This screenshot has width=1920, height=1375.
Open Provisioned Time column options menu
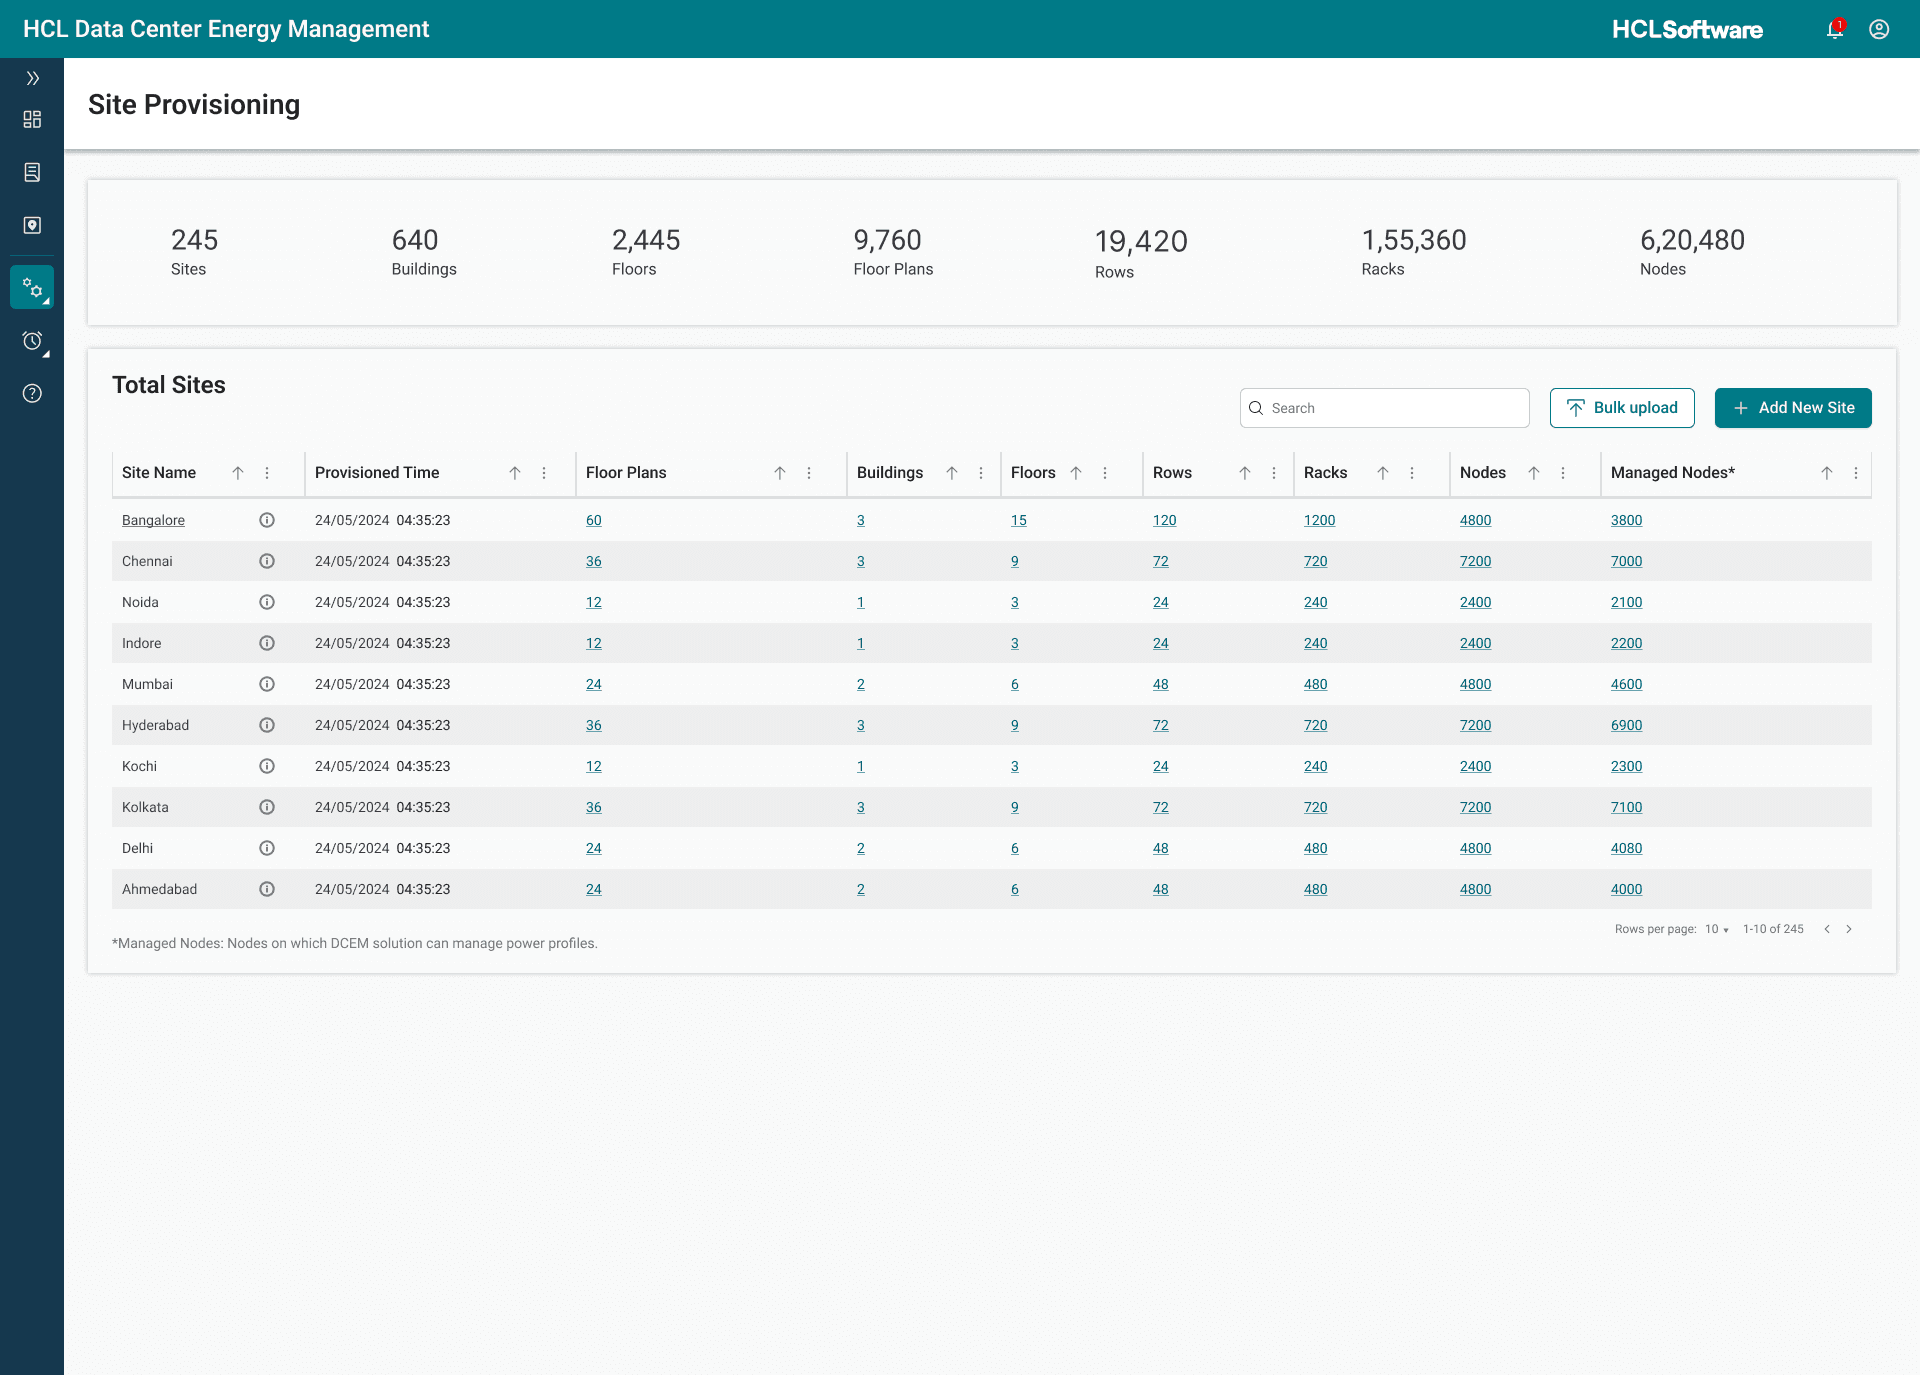[544, 473]
